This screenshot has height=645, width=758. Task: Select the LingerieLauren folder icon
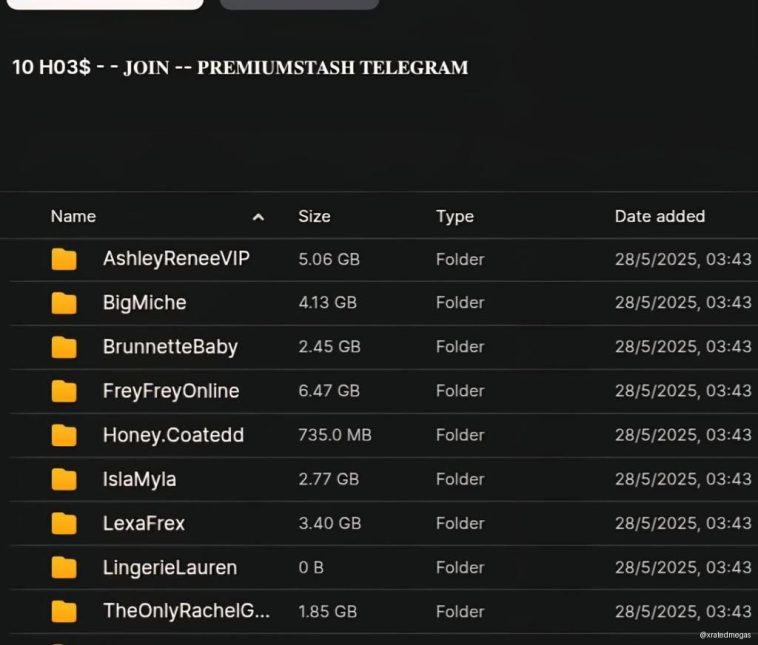[x=64, y=568]
